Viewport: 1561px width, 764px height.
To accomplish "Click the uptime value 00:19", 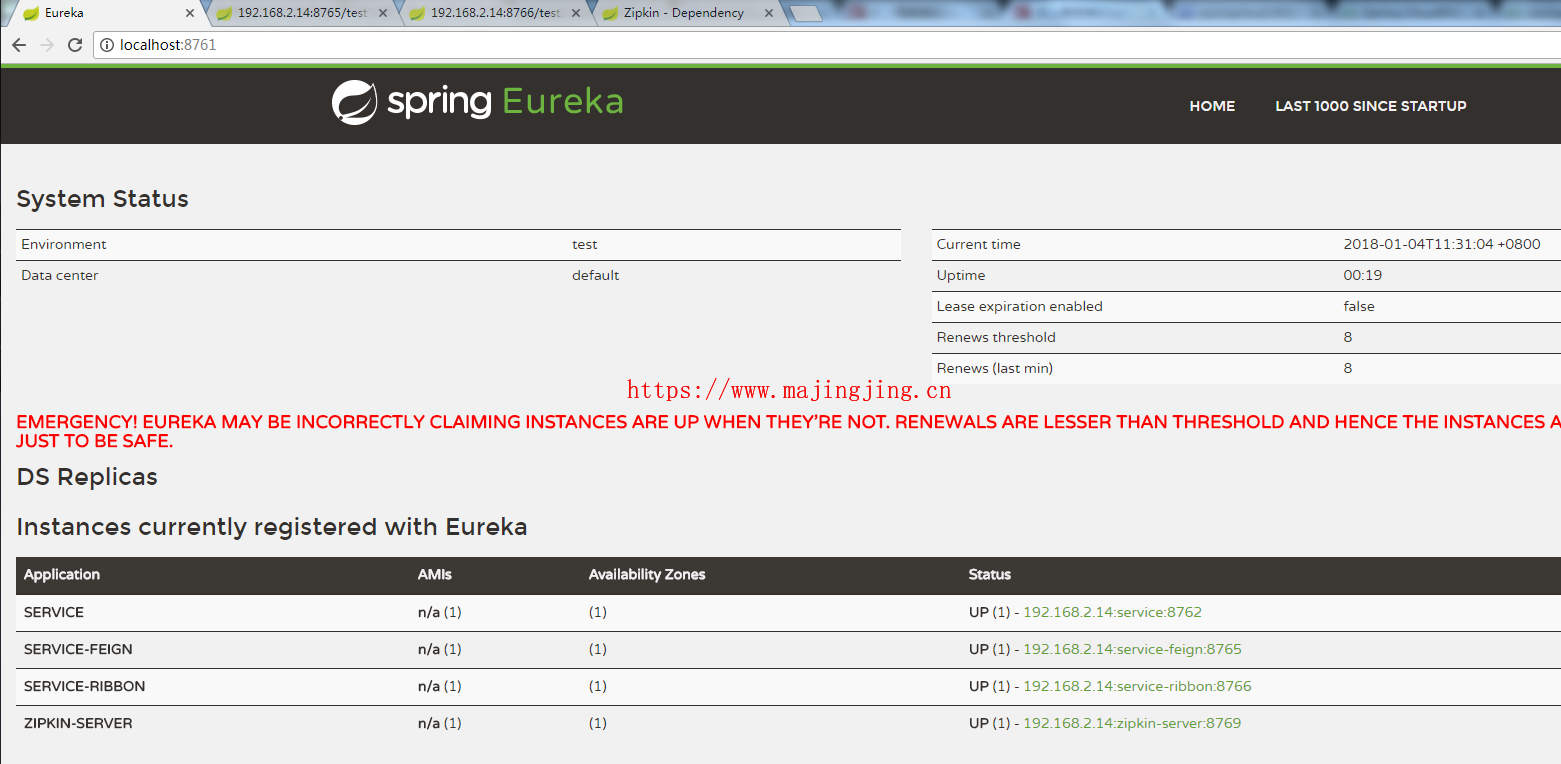I will [1363, 276].
